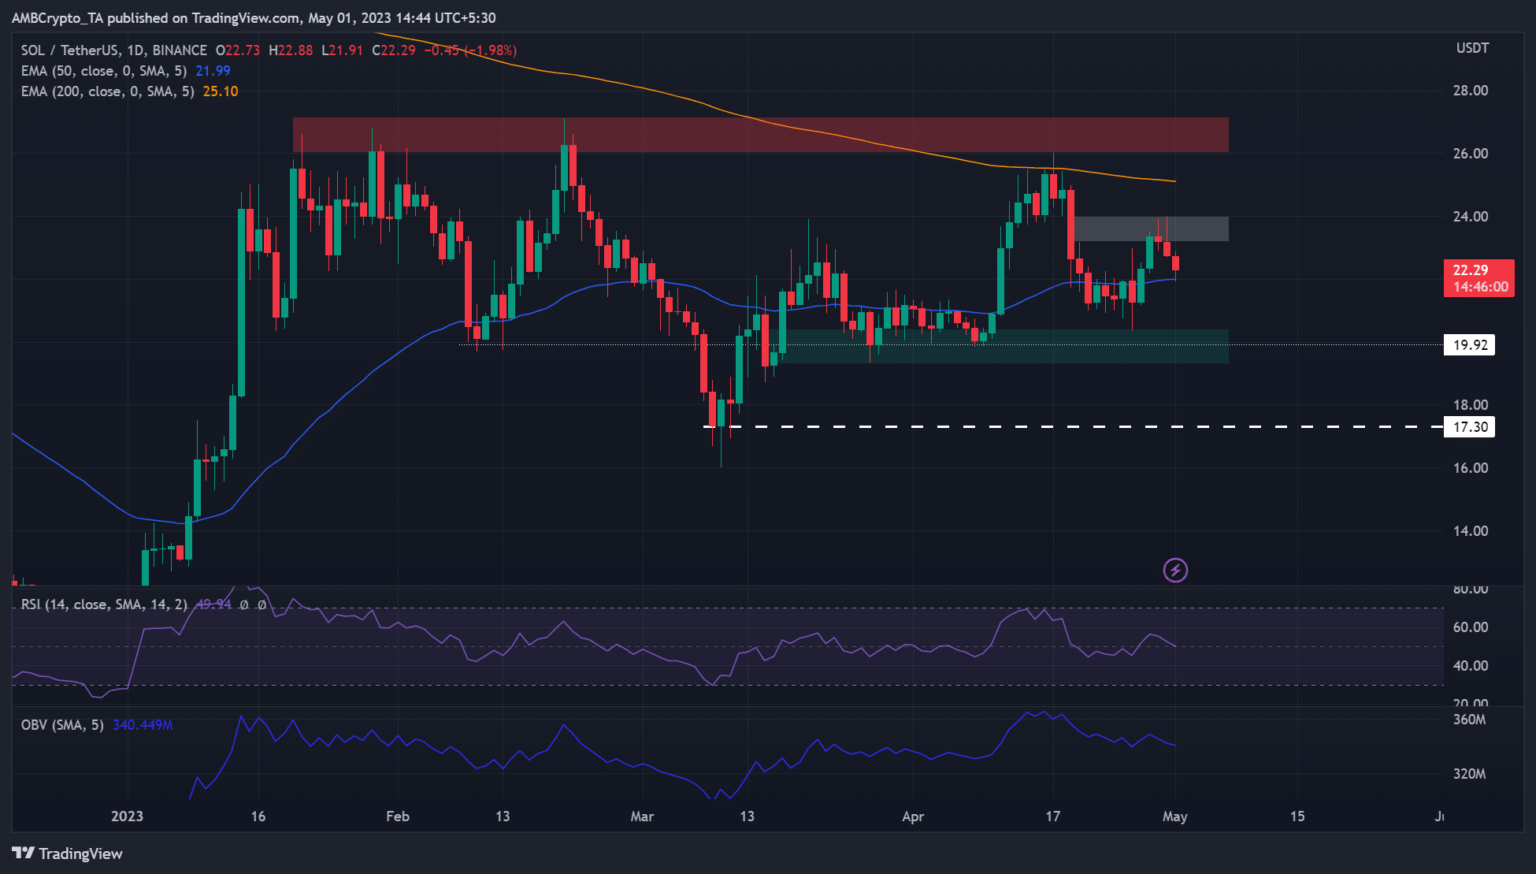Click the purple lightning bolt icon

click(1175, 570)
